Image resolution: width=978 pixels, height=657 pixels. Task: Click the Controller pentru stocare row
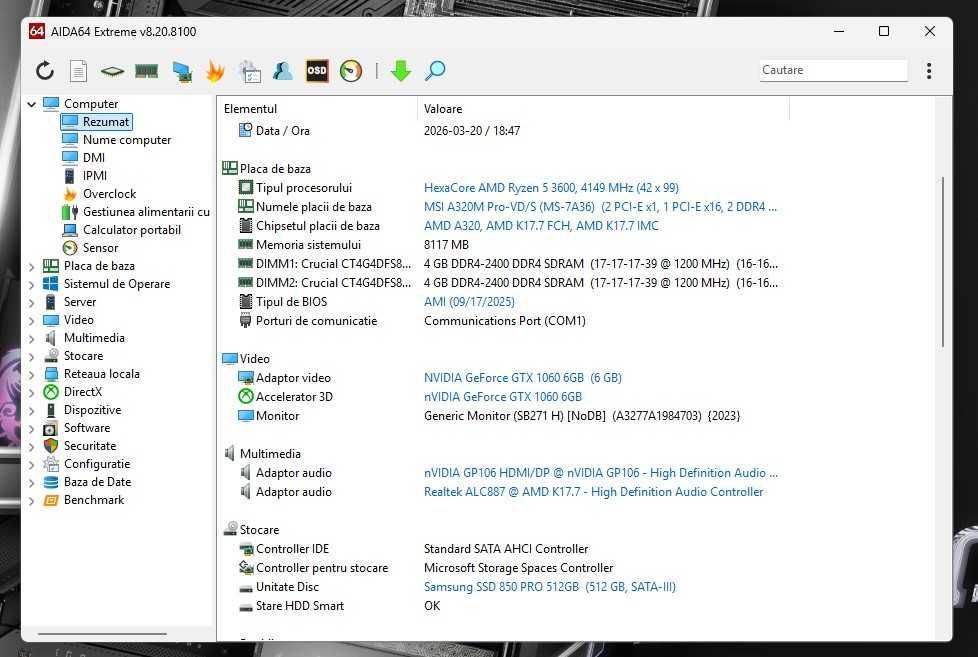click(x=505, y=568)
